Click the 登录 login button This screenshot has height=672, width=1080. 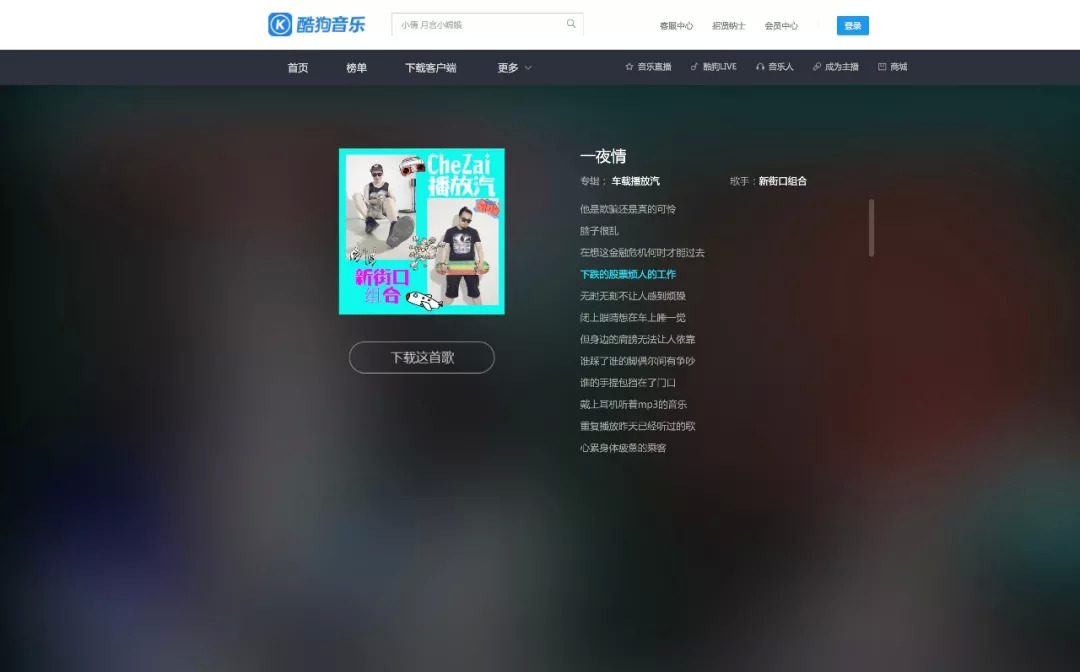pyautogui.click(x=853, y=25)
